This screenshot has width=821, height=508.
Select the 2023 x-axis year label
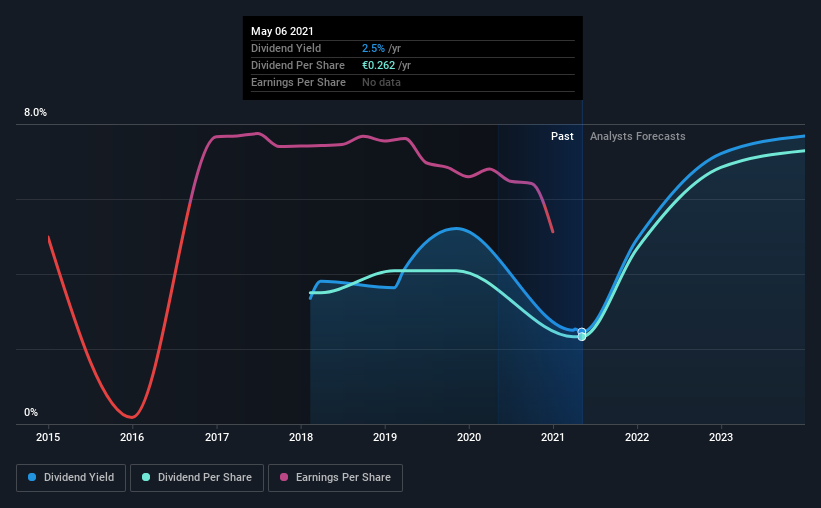pyautogui.click(x=721, y=437)
